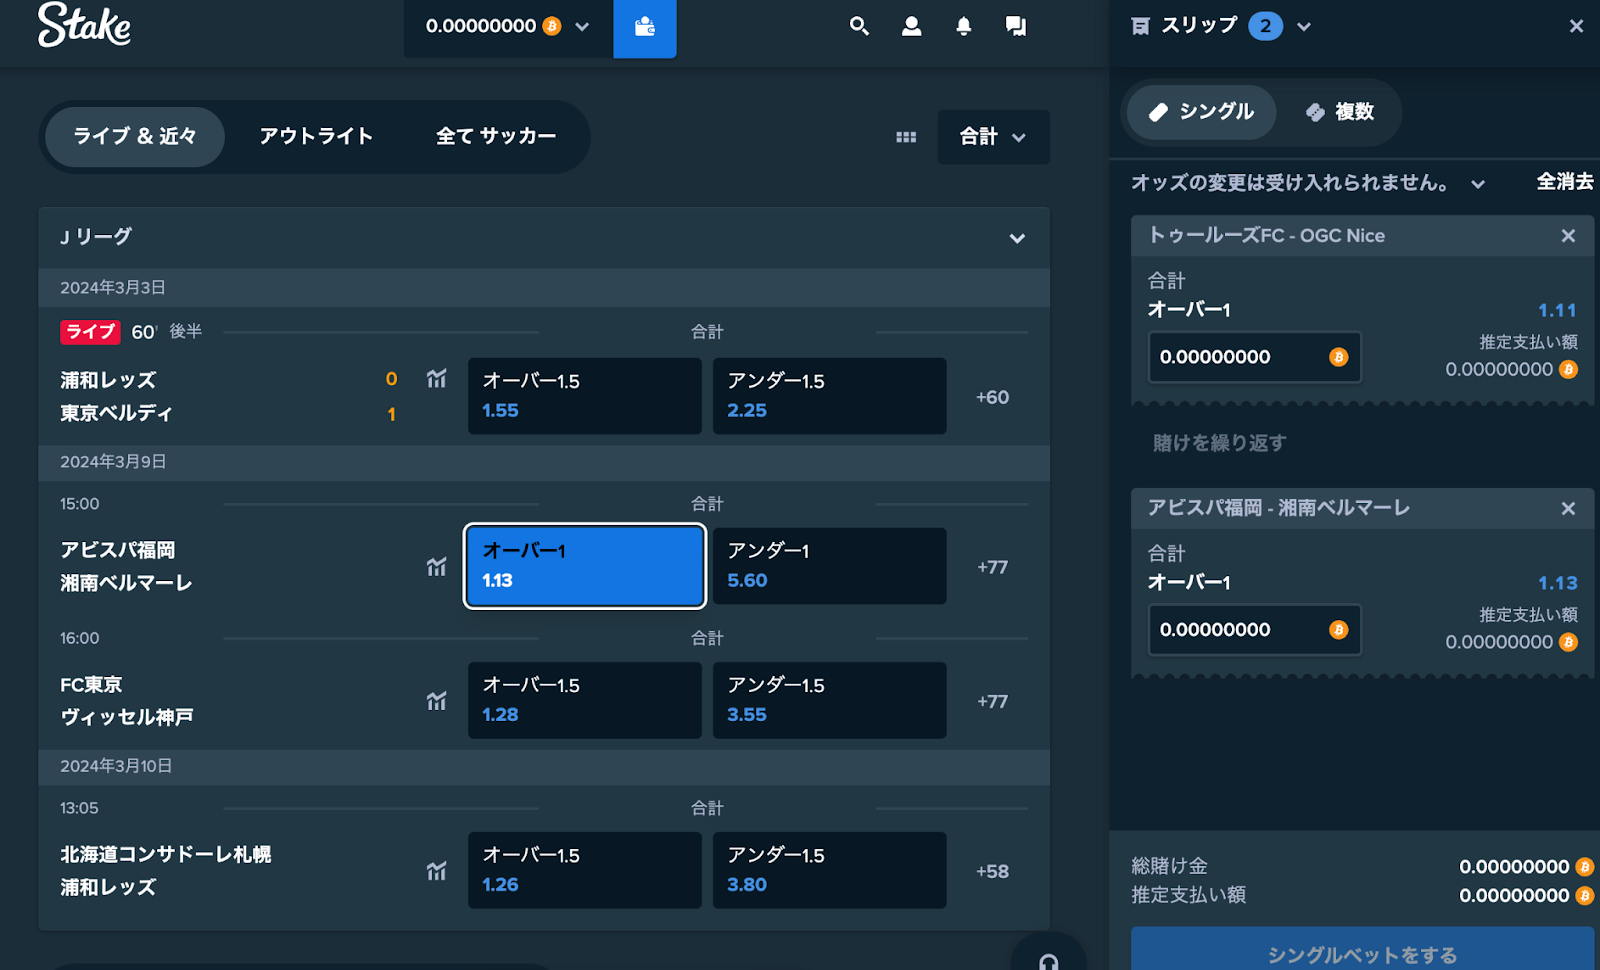The image size is (1600, 970).
Task: Select アンダー1.5 at 3.80 odds
Action: click(829, 870)
